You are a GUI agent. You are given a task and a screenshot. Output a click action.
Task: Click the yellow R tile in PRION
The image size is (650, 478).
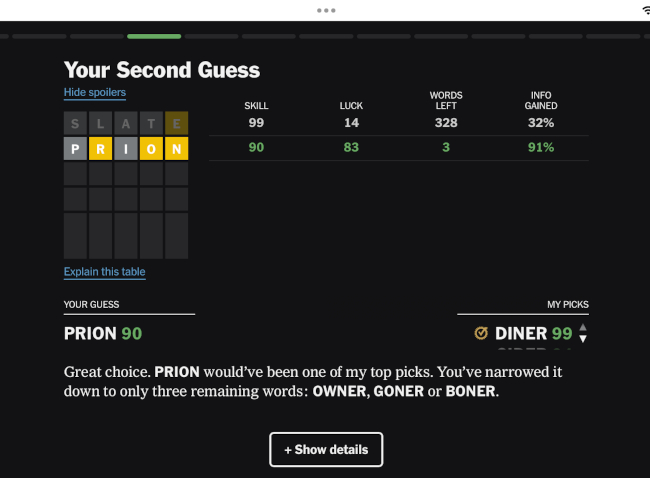[100, 148]
